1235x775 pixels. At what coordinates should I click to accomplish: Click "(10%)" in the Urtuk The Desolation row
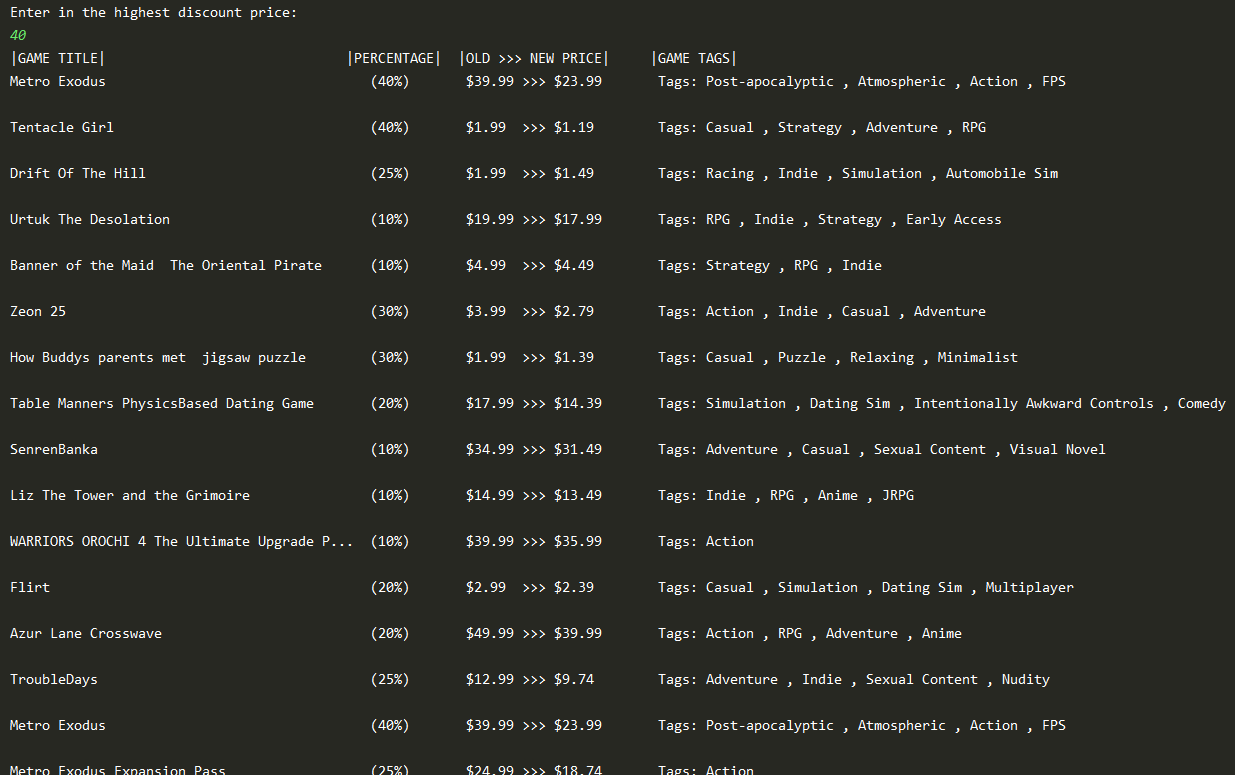coord(390,219)
